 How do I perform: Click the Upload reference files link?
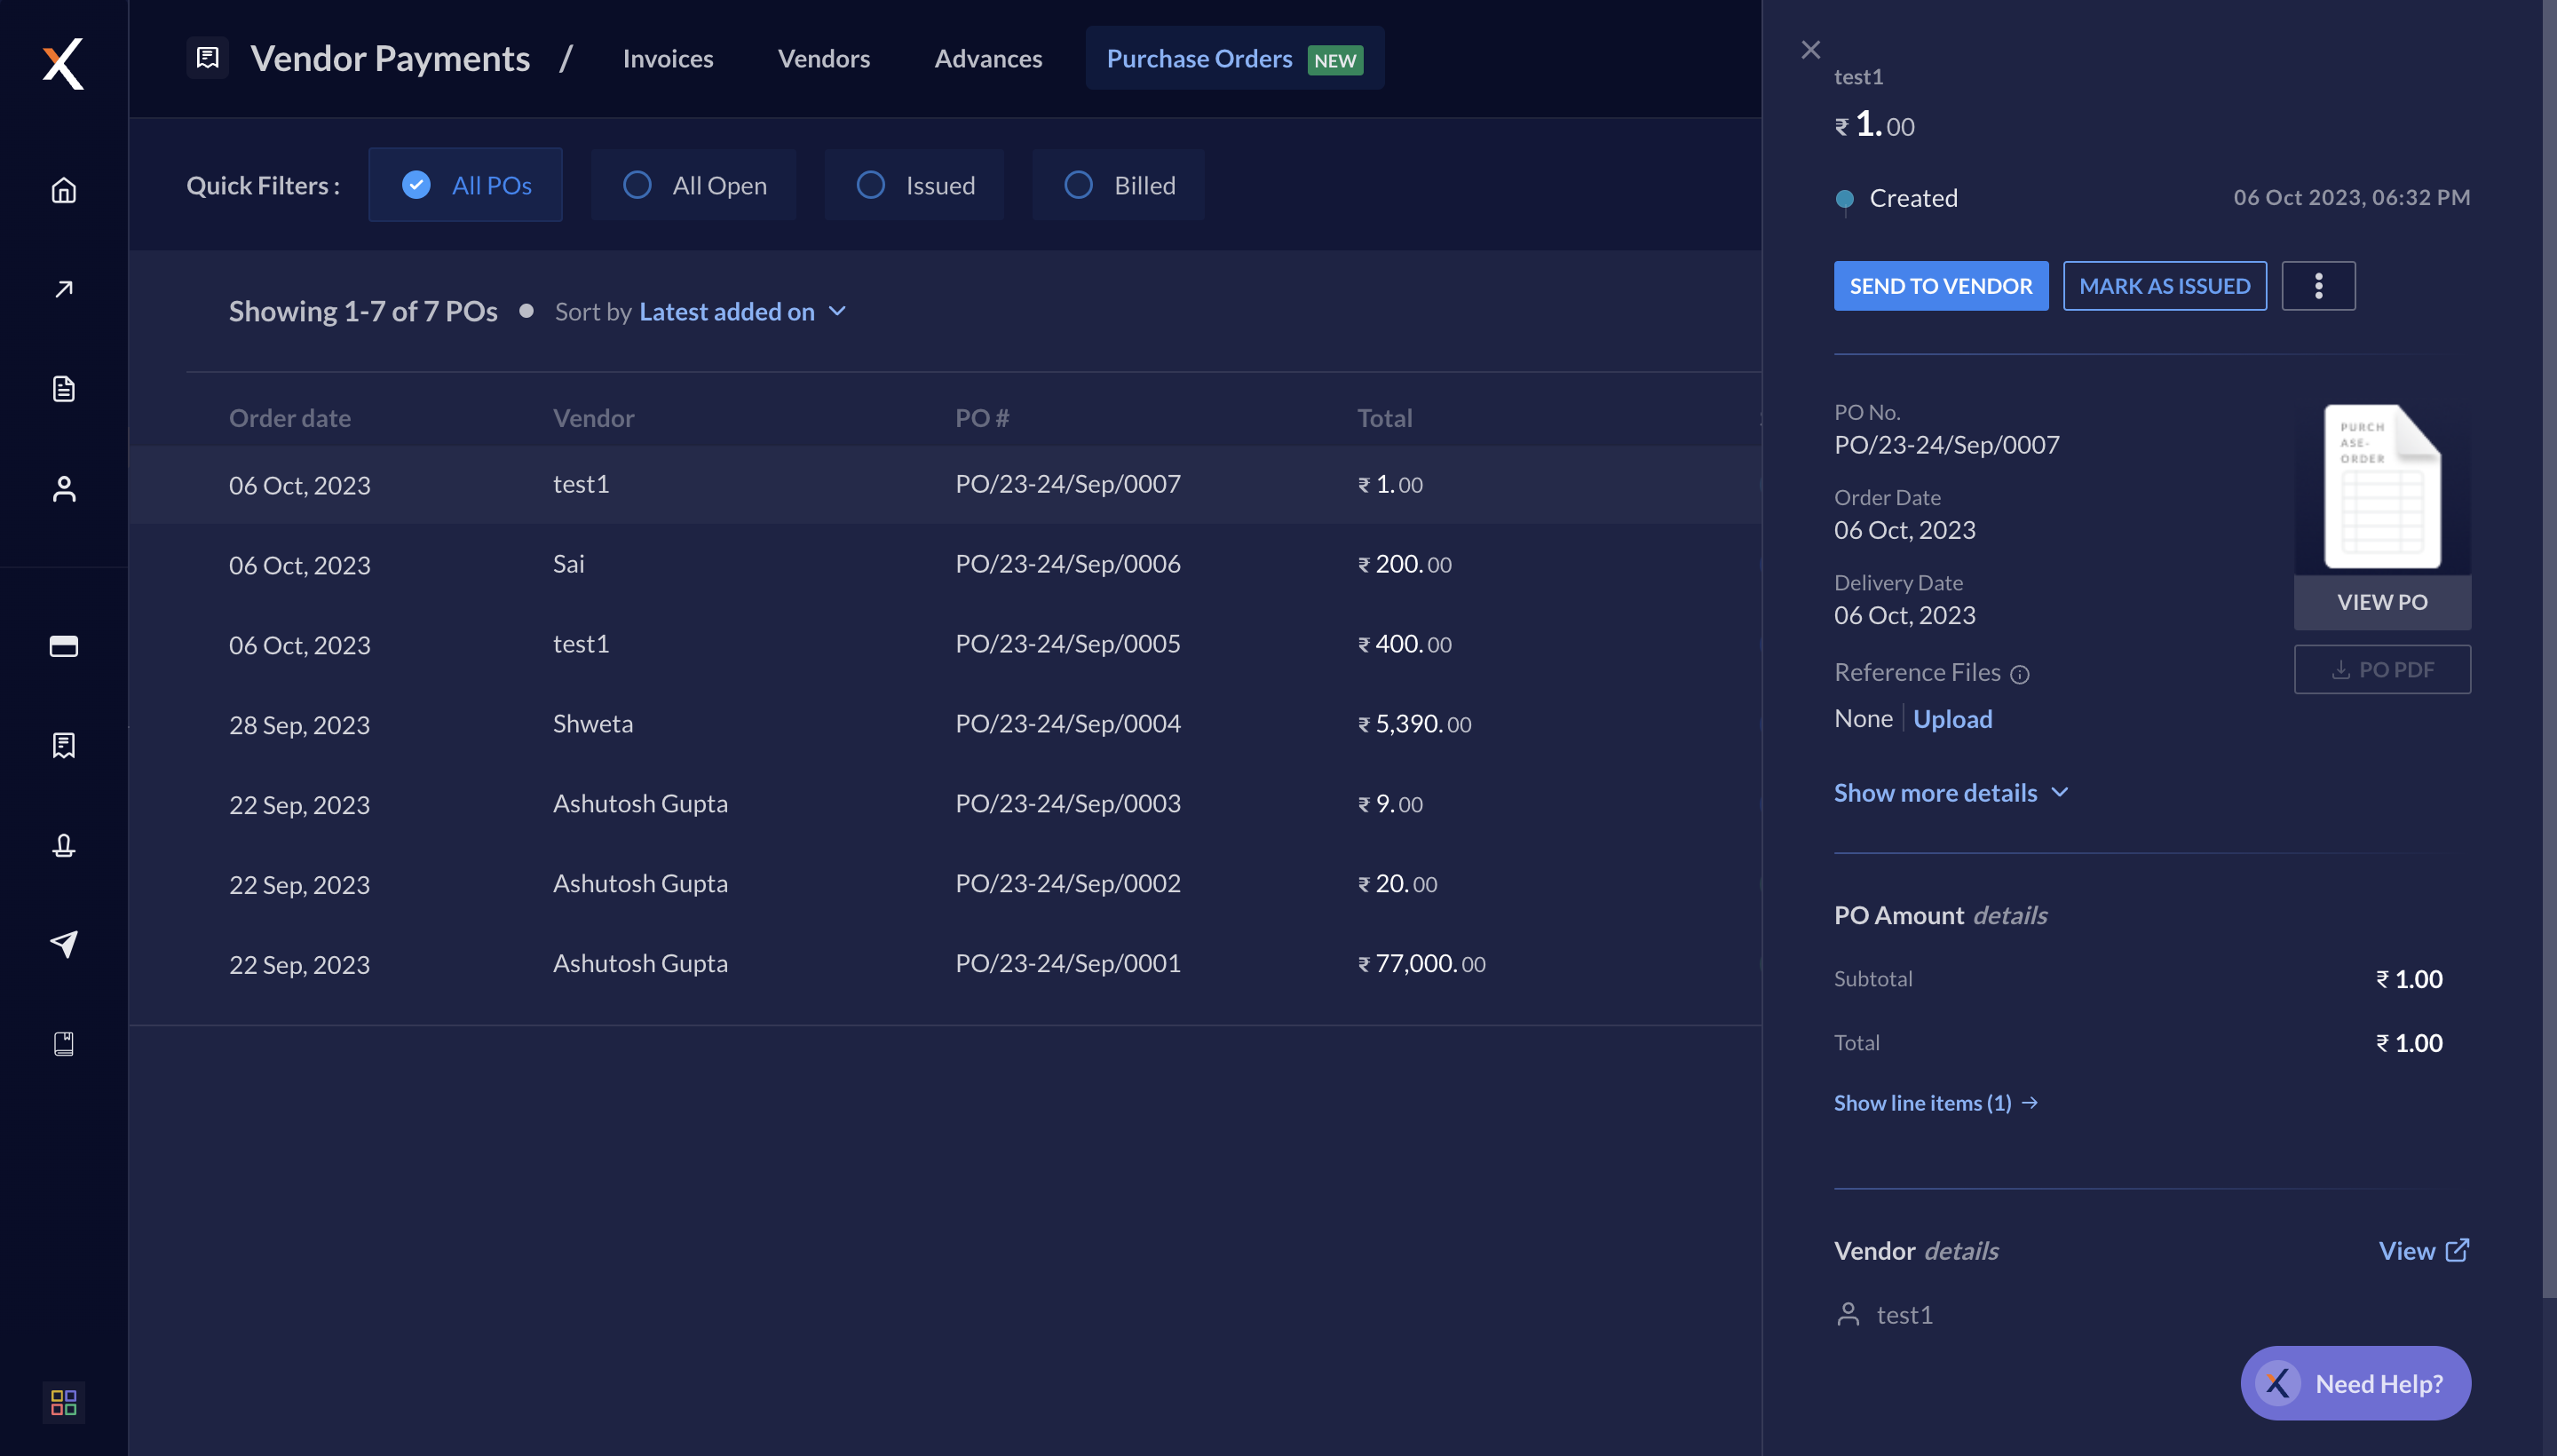1952,718
